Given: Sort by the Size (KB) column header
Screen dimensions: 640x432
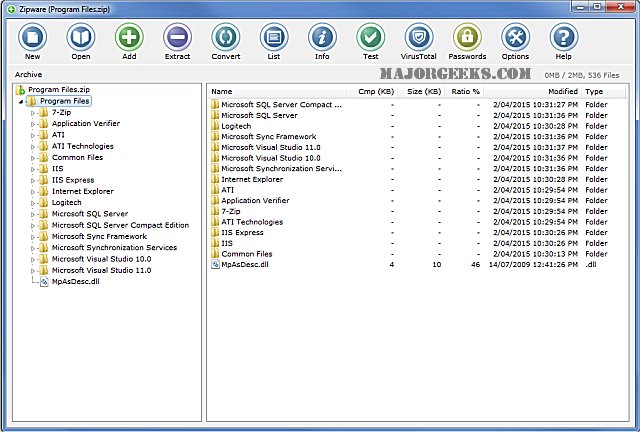Looking at the screenshot, I should pos(421,91).
